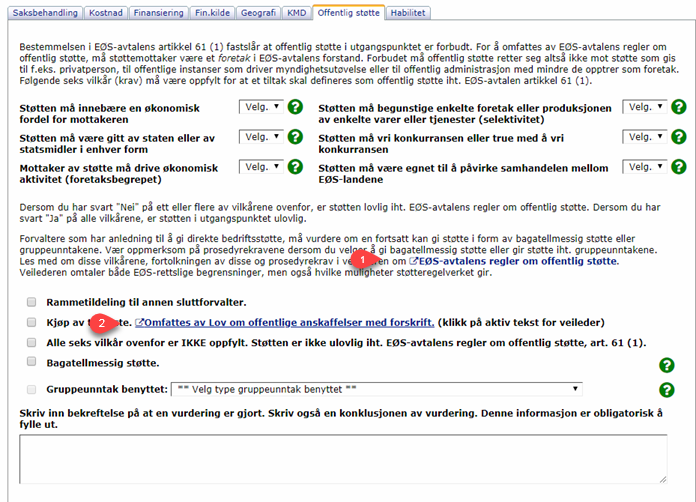Click external-link icon before Omfattes av Lov
696x502 pixels.
(x=139, y=323)
